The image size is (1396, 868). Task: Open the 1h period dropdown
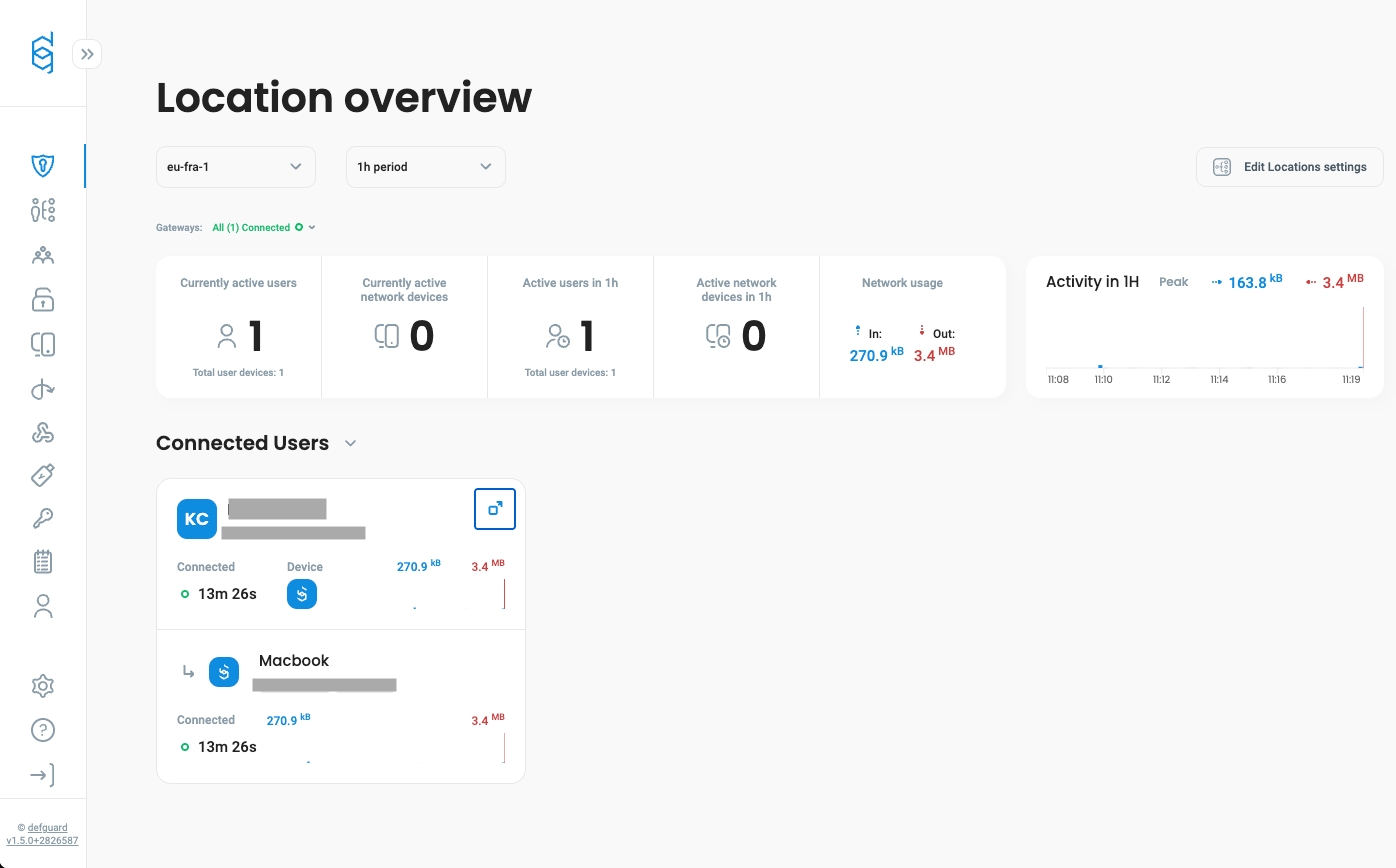click(x=425, y=167)
